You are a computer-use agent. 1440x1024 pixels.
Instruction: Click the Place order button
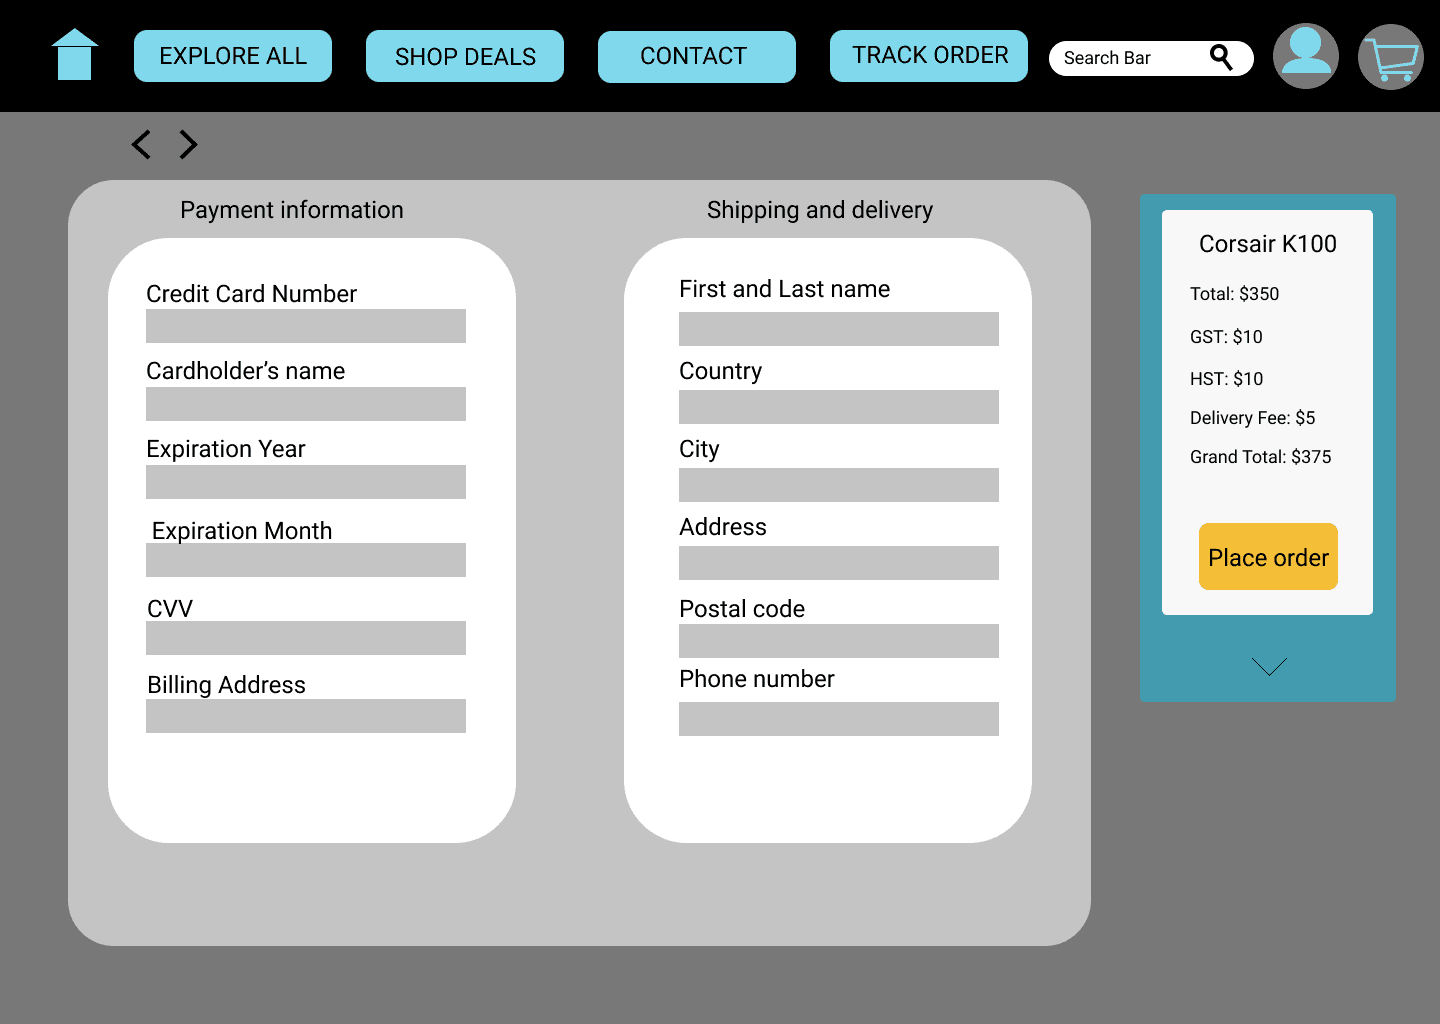1268,557
